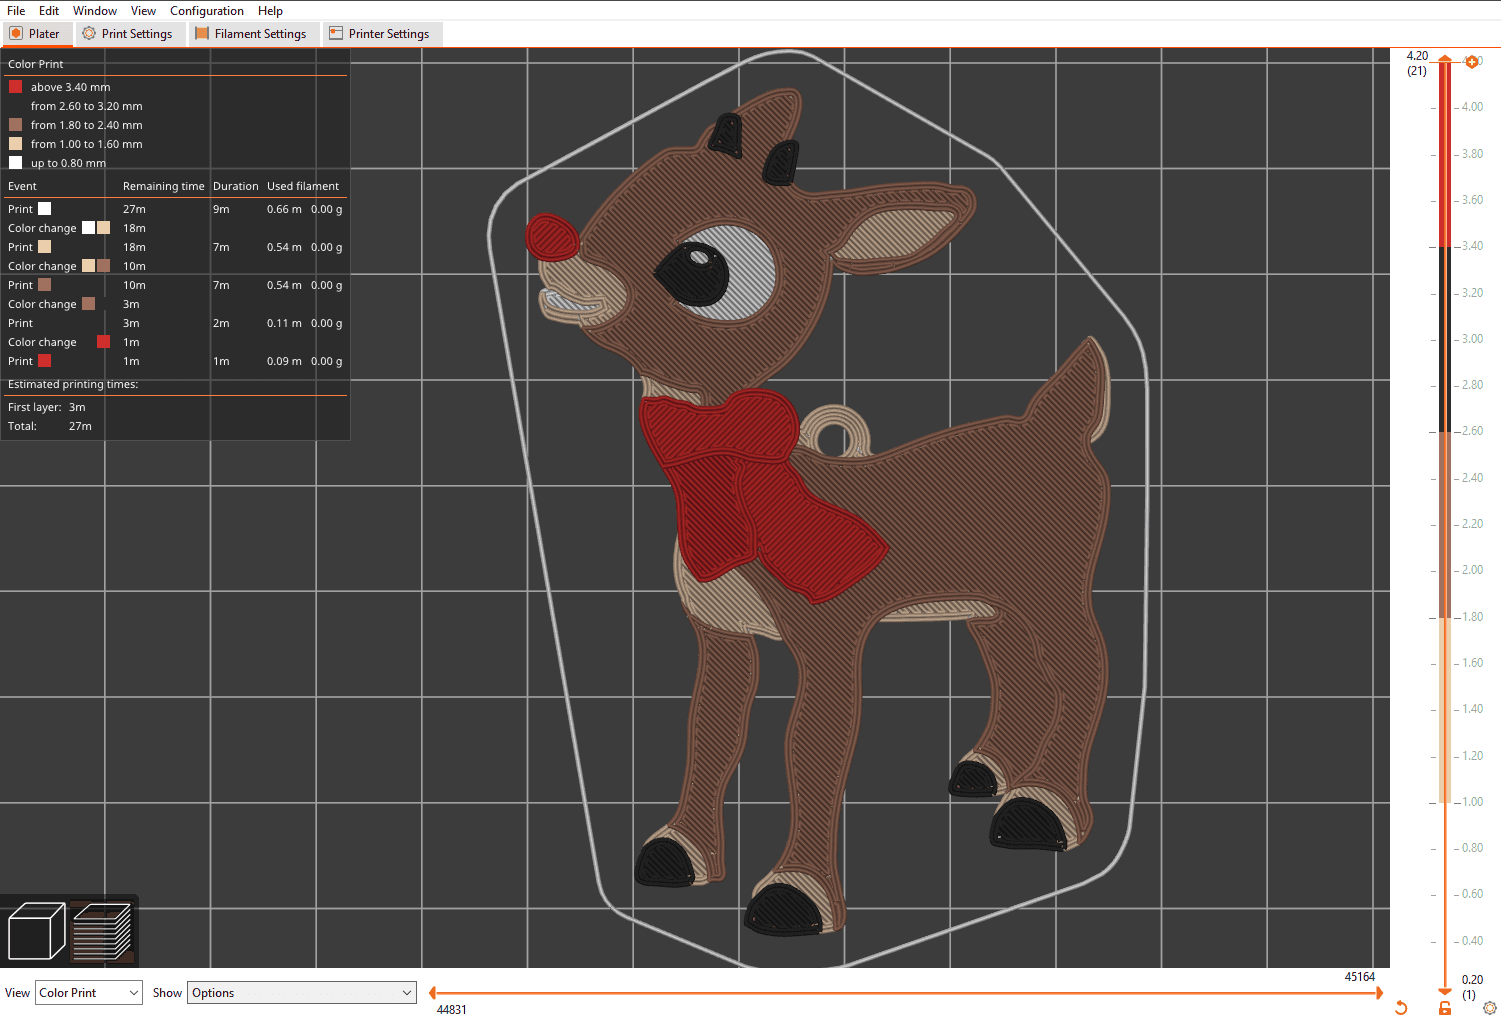Toggle the one-layer lock icon

pos(1445,1007)
